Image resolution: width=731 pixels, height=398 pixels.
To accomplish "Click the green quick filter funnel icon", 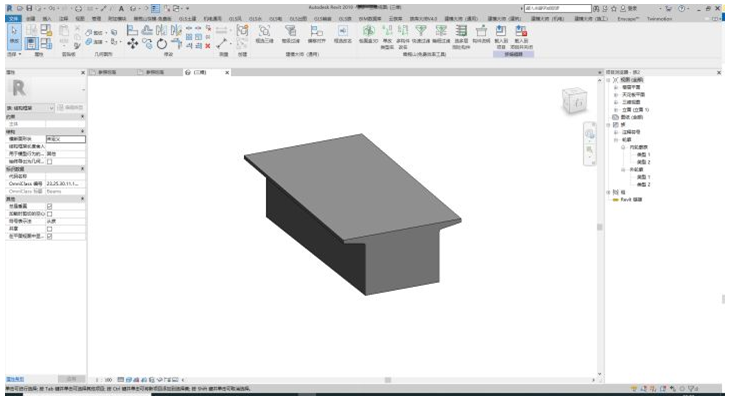I will (x=421, y=31).
